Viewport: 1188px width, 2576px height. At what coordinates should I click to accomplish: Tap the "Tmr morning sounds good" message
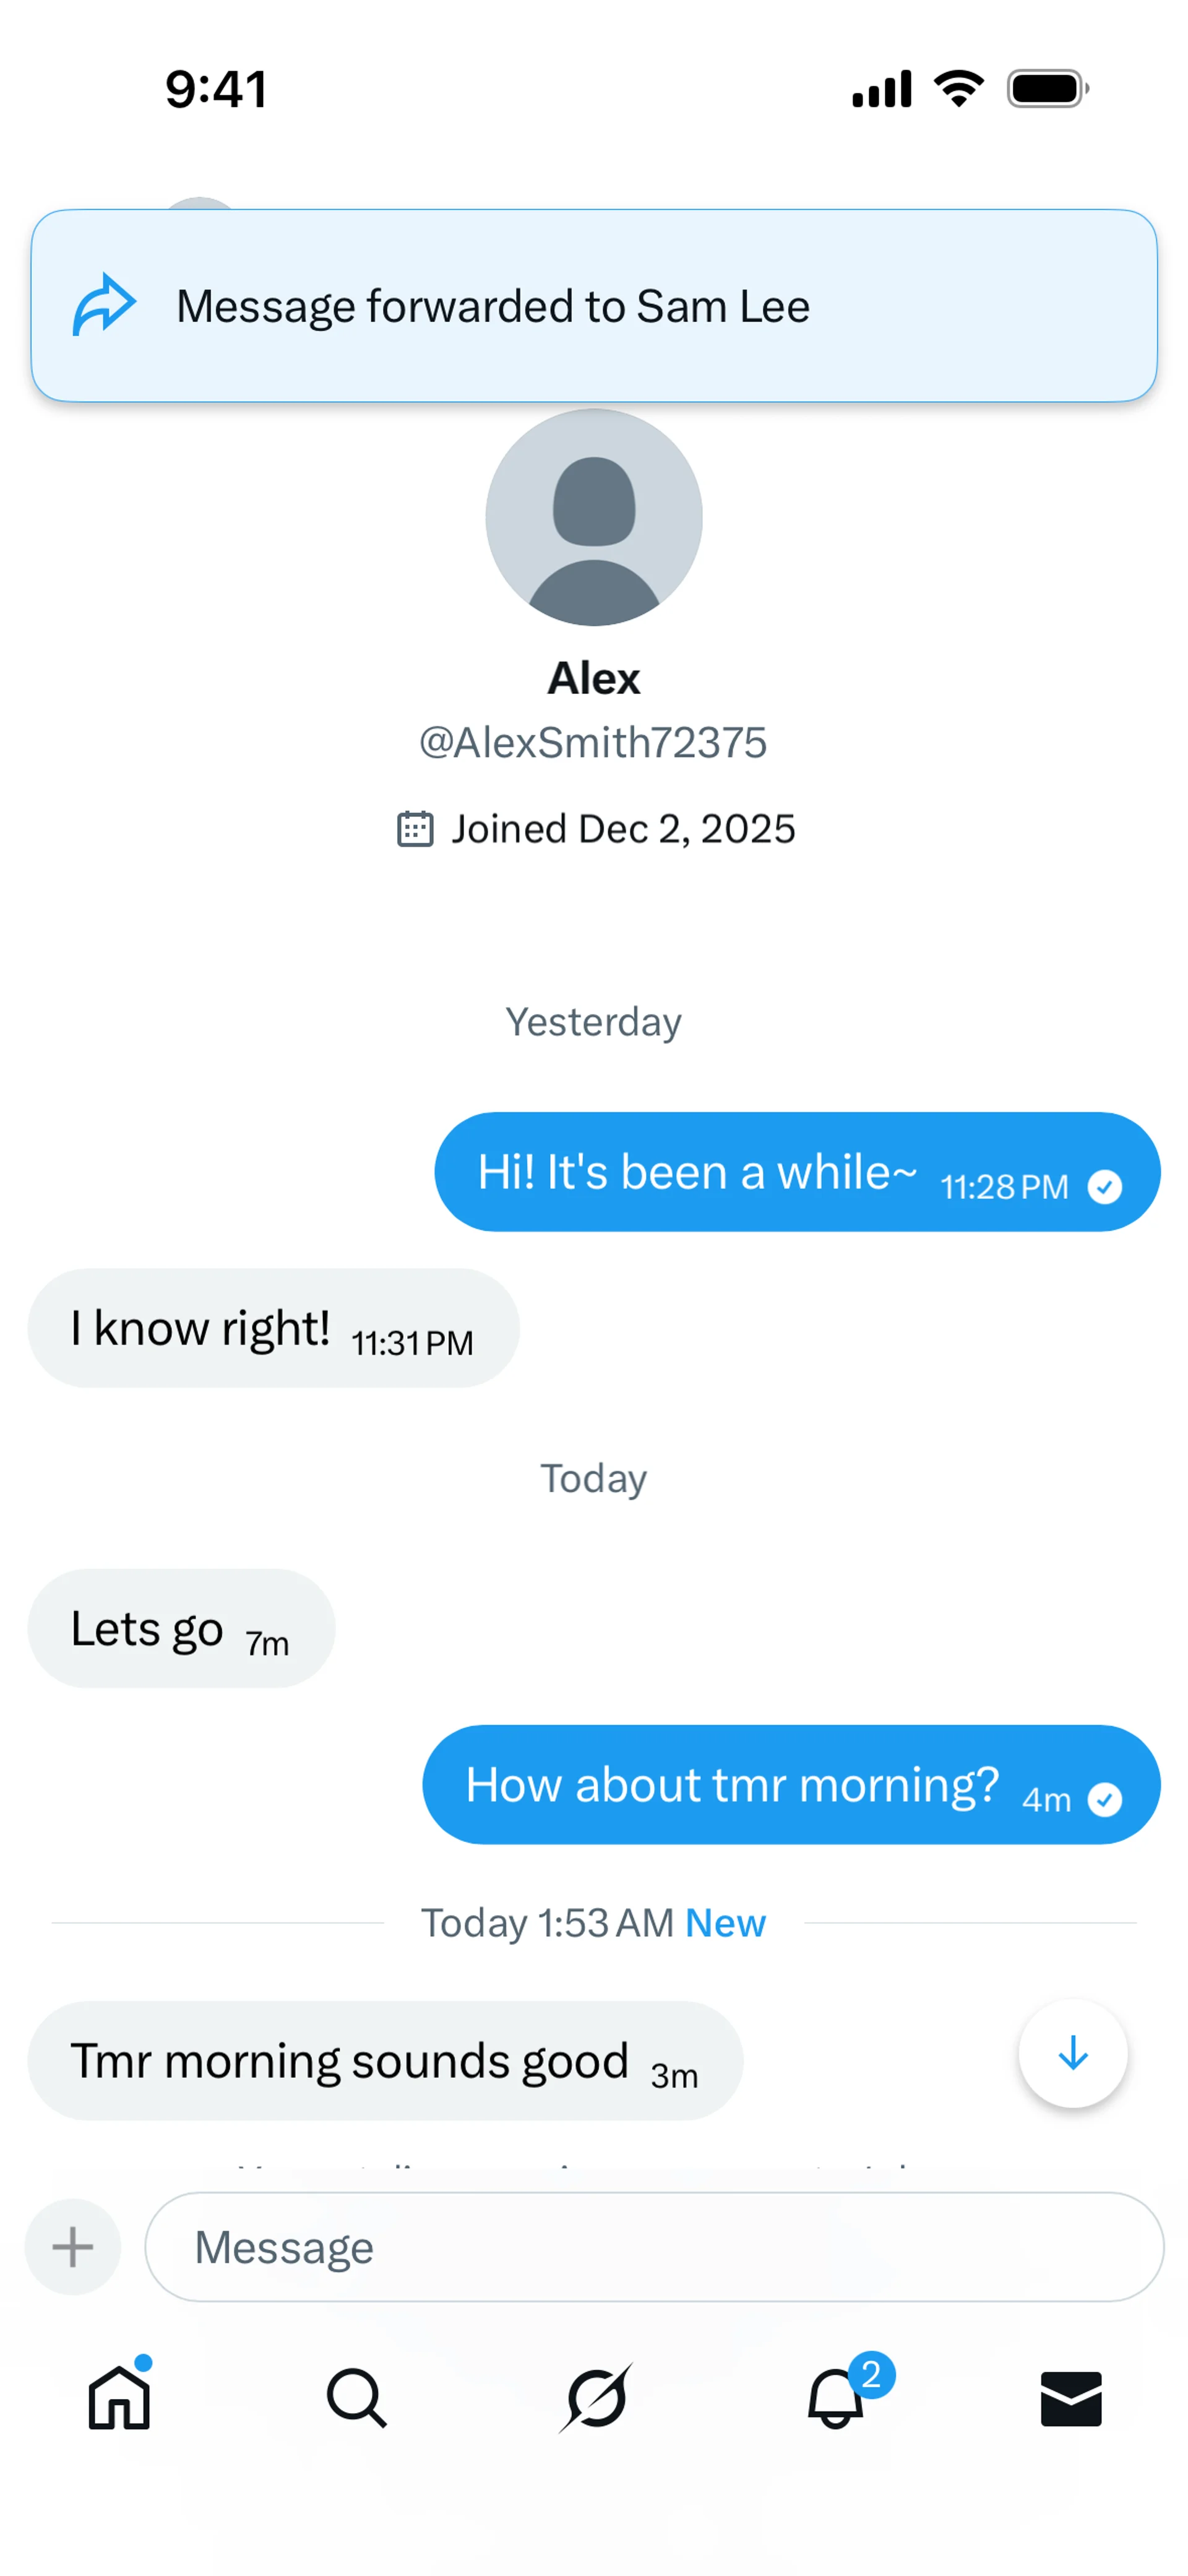click(385, 2061)
